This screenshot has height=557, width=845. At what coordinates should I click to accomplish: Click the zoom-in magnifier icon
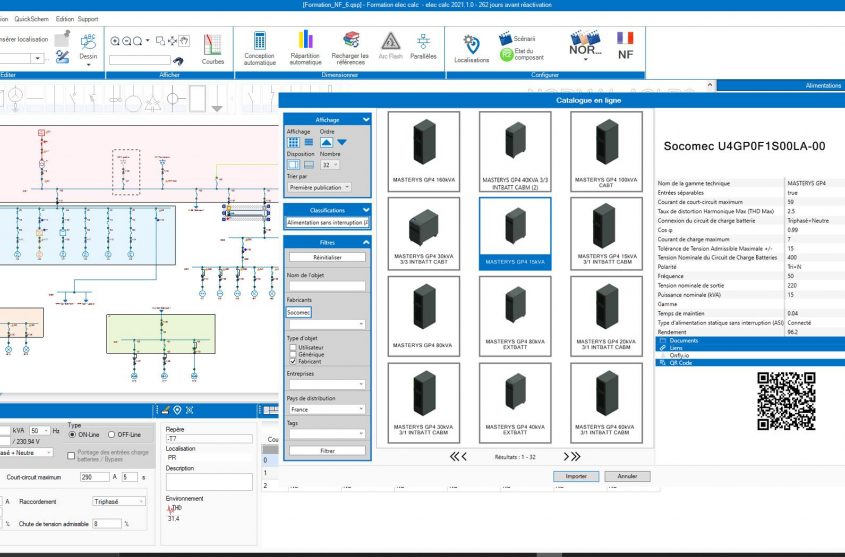pyautogui.click(x=115, y=41)
